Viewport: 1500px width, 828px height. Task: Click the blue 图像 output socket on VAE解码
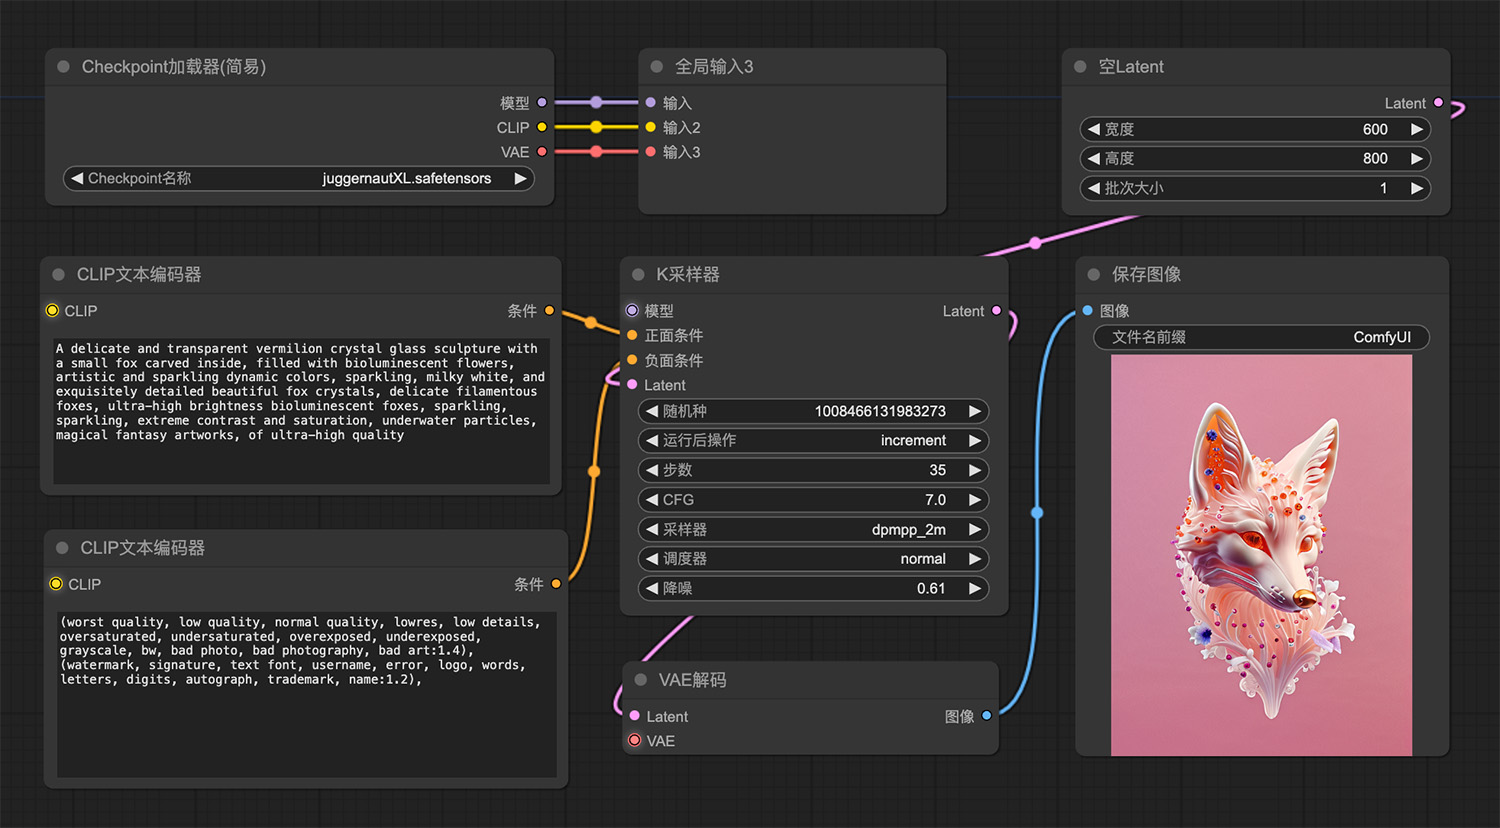987,716
